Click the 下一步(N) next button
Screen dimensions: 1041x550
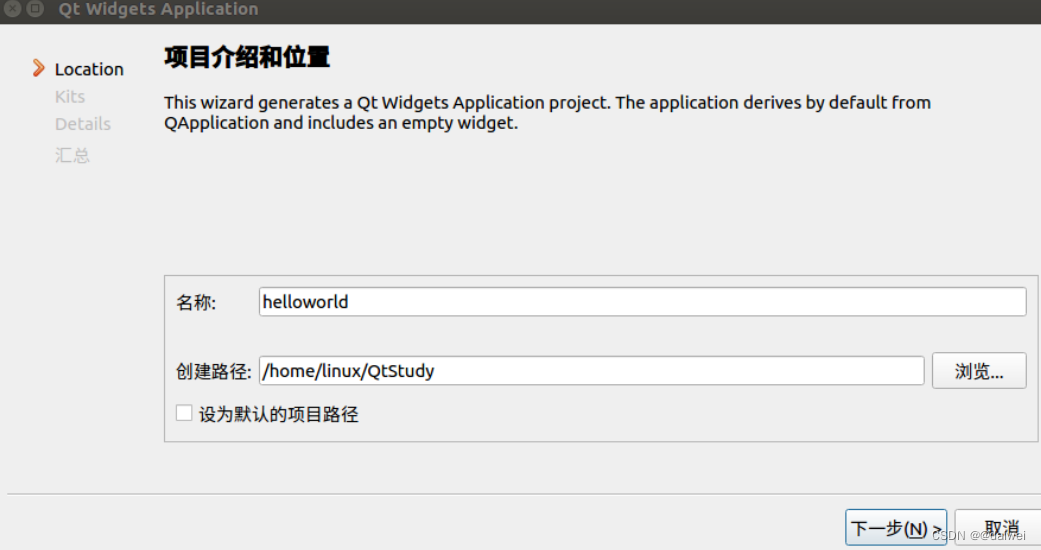click(x=896, y=528)
